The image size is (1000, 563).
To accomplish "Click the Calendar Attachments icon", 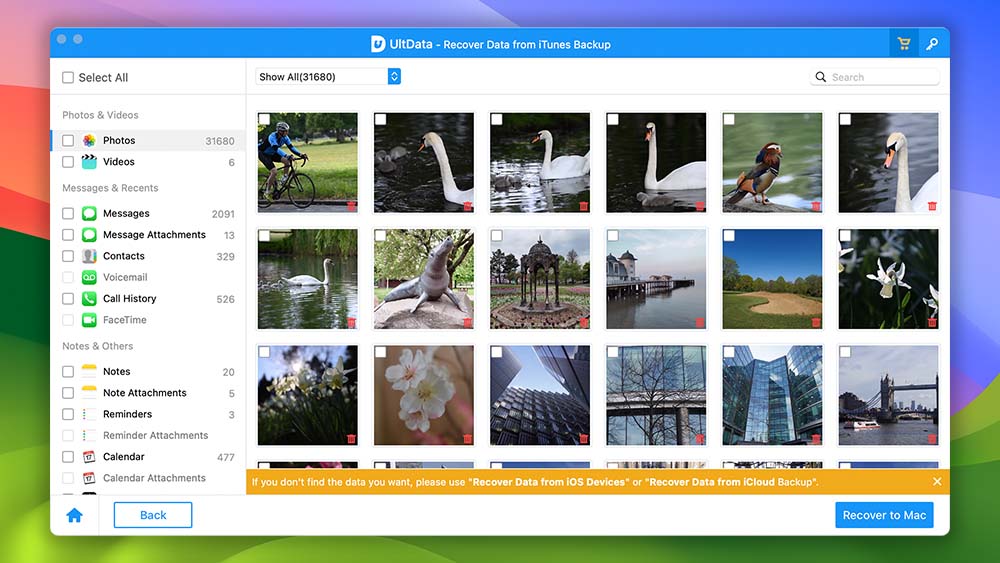I will [89, 478].
